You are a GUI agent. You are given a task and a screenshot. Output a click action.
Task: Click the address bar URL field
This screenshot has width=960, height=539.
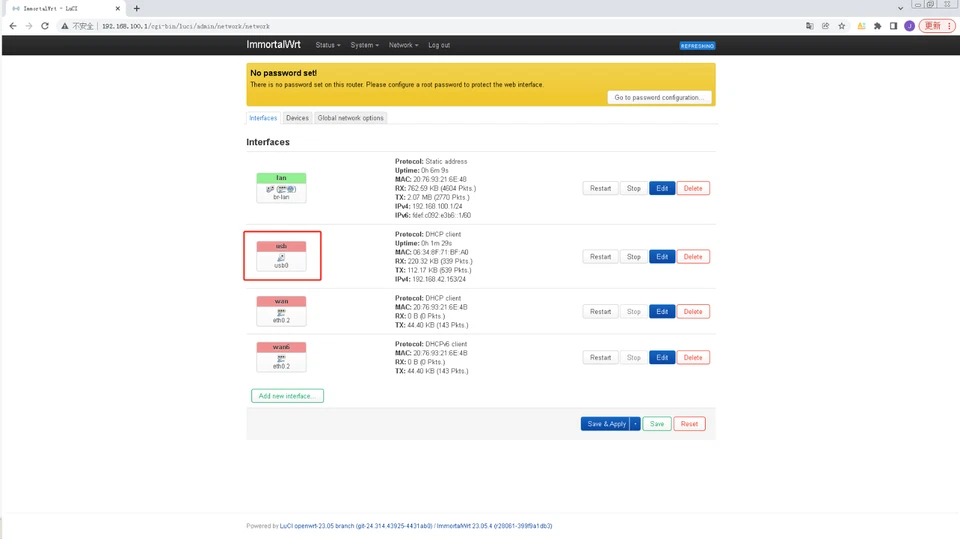429,26
